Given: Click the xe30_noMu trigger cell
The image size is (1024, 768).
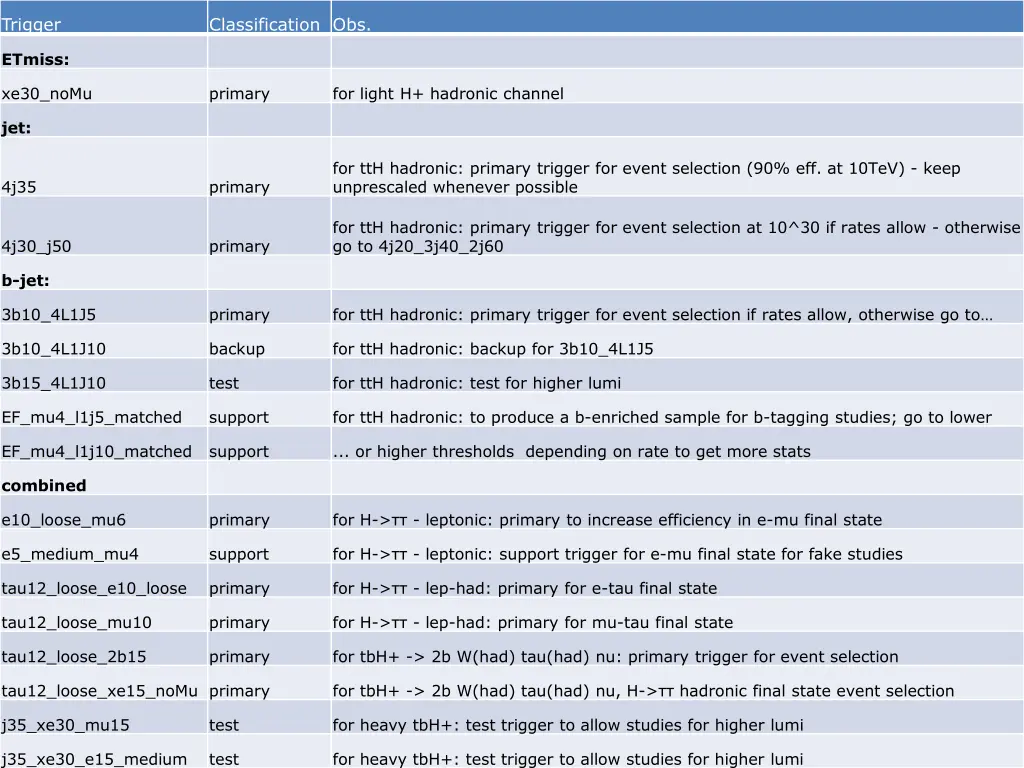Looking at the screenshot, I should [x=103, y=86].
